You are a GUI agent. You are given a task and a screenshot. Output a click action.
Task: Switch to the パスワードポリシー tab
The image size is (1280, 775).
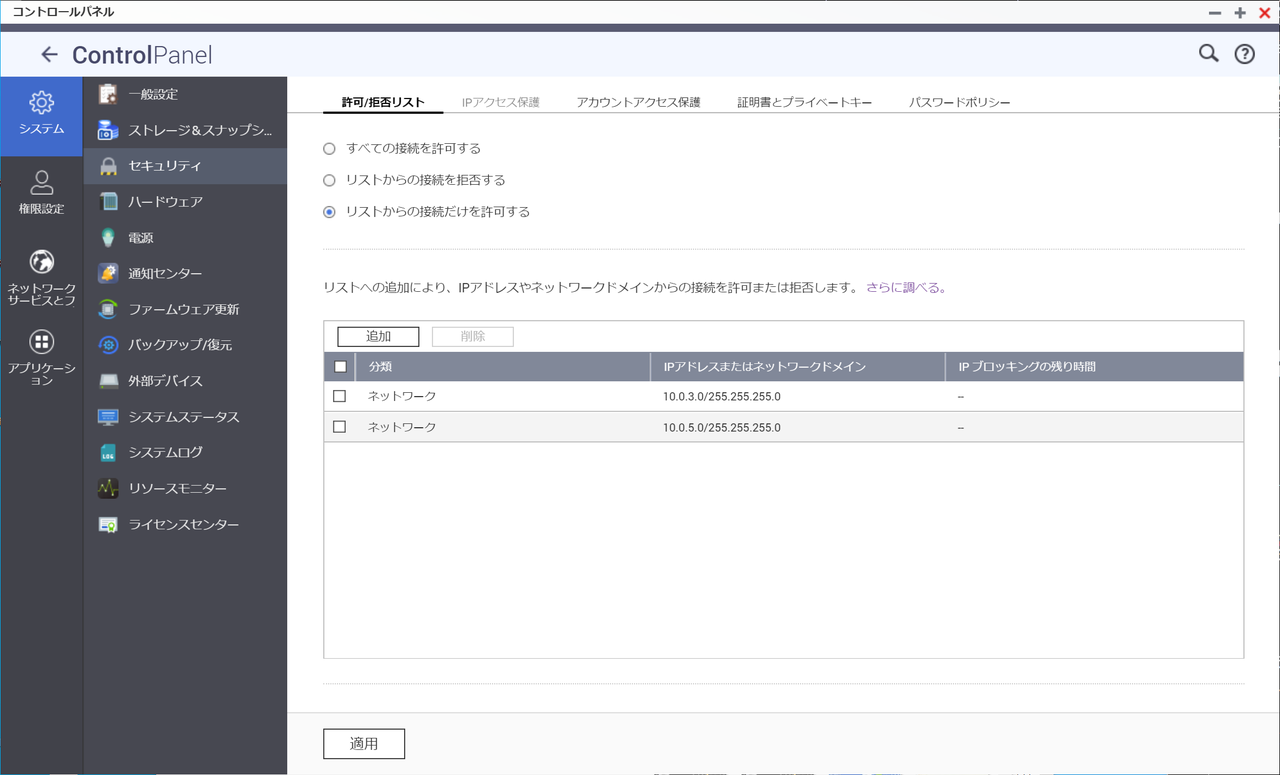click(x=958, y=101)
